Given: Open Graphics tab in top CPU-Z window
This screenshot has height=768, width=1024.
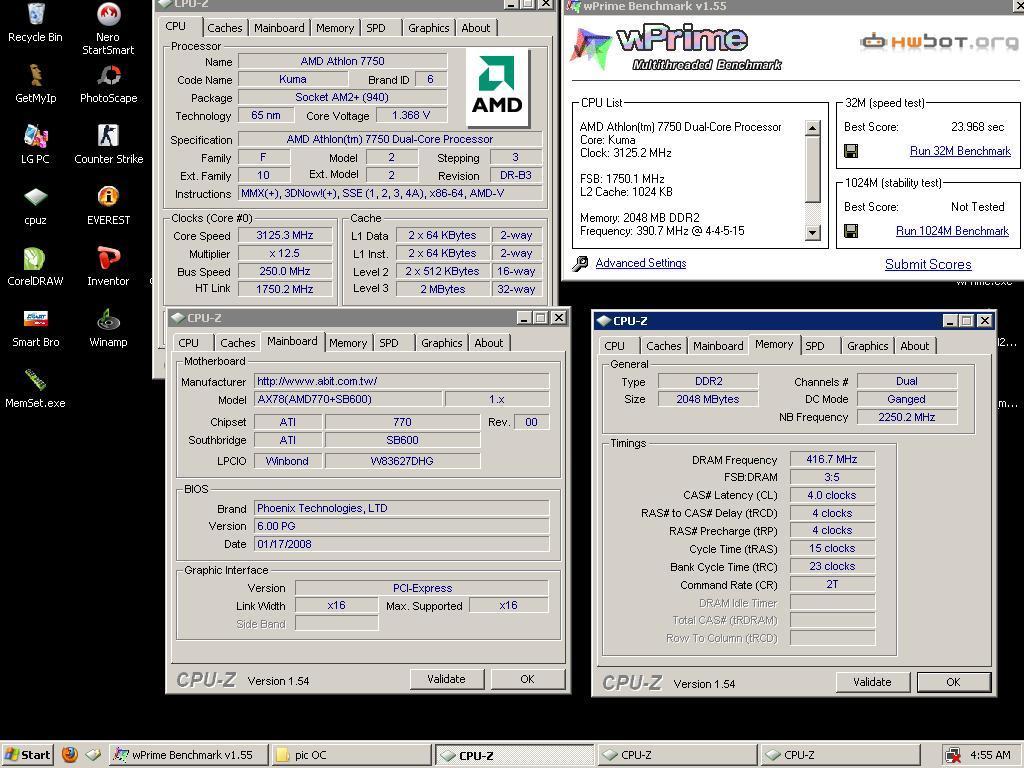Looking at the screenshot, I should click(x=428, y=28).
